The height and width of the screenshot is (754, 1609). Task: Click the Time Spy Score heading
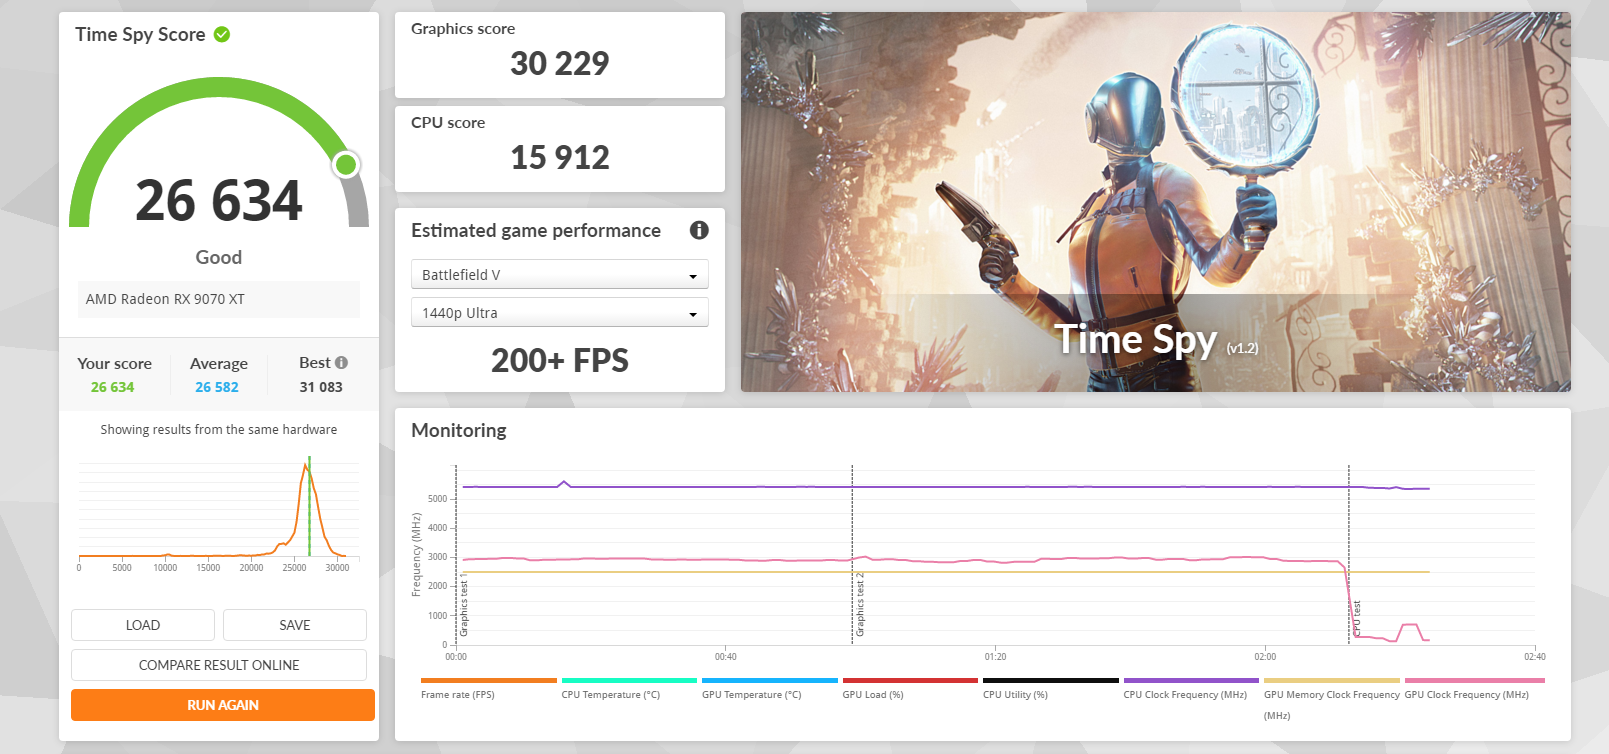(140, 34)
